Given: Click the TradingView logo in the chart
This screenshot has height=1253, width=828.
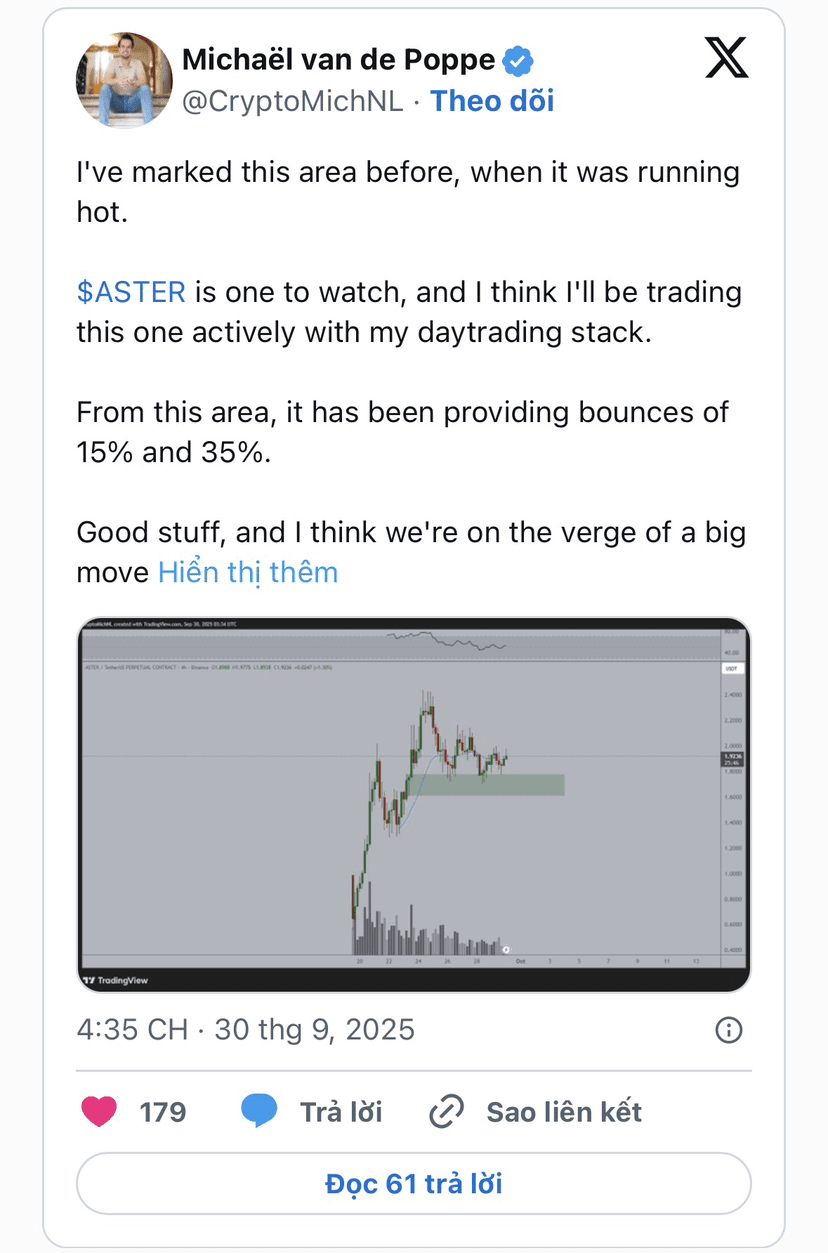Looking at the screenshot, I should pyautogui.click(x=116, y=980).
